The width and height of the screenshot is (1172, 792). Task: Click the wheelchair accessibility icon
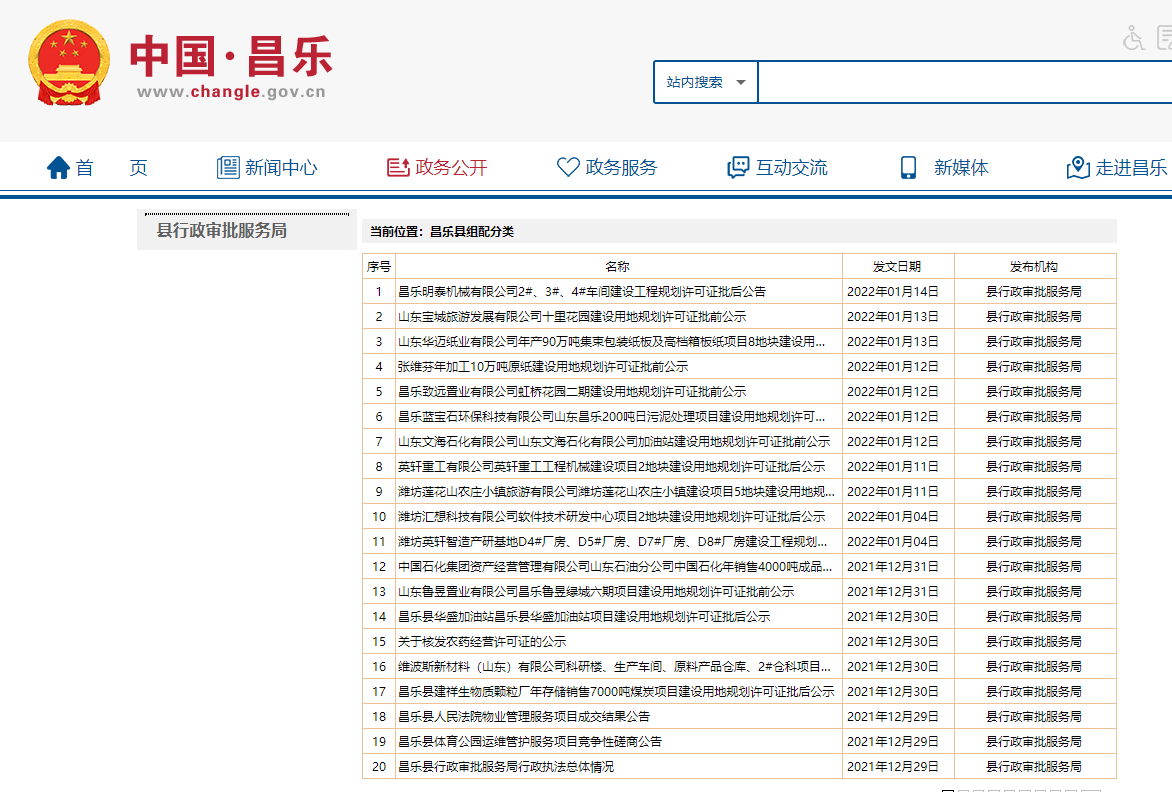click(x=1133, y=39)
